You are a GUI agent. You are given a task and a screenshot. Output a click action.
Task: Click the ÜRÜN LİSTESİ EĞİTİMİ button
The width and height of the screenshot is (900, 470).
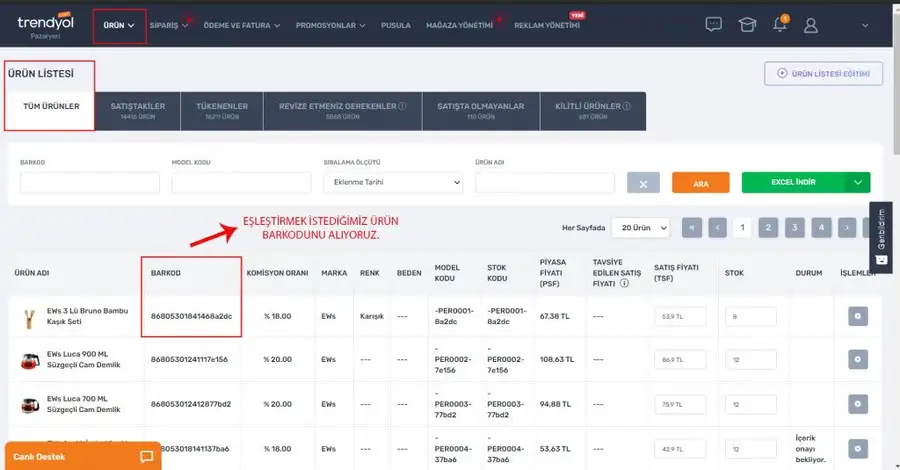point(823,73)
